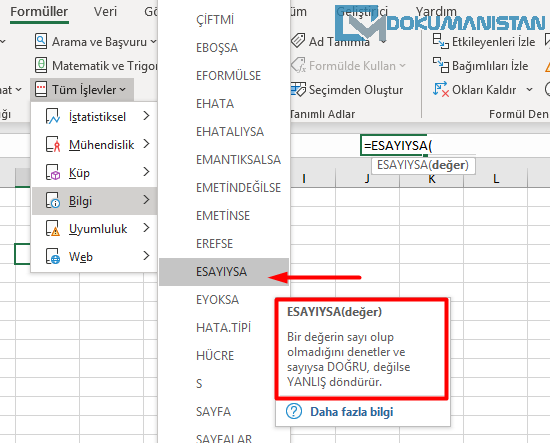Click the Tüm İşlevler icon
This screenshot has height=443, width=550.
41,89
